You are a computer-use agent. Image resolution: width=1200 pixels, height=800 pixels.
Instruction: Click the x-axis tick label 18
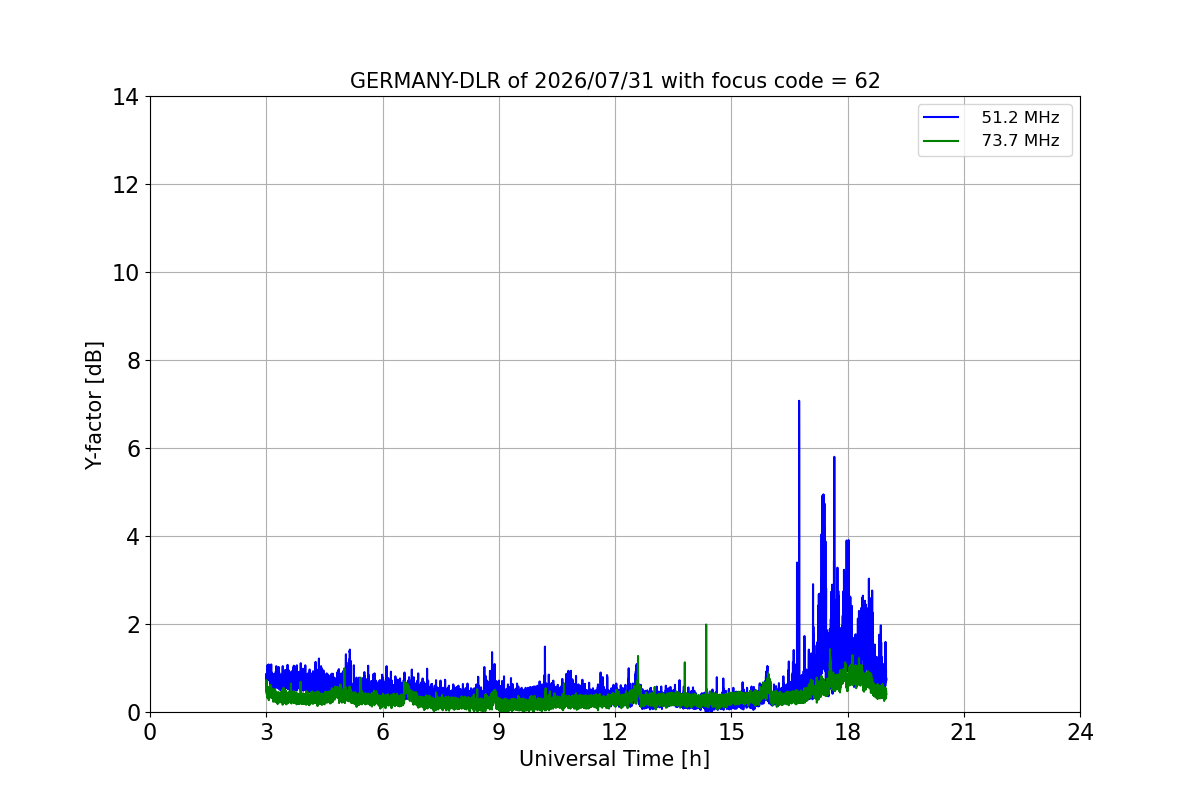[848, 732]
